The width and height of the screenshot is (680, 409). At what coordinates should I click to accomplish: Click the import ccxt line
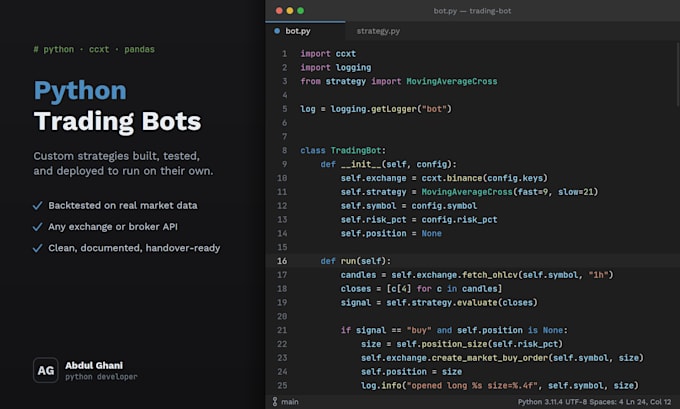328,53
